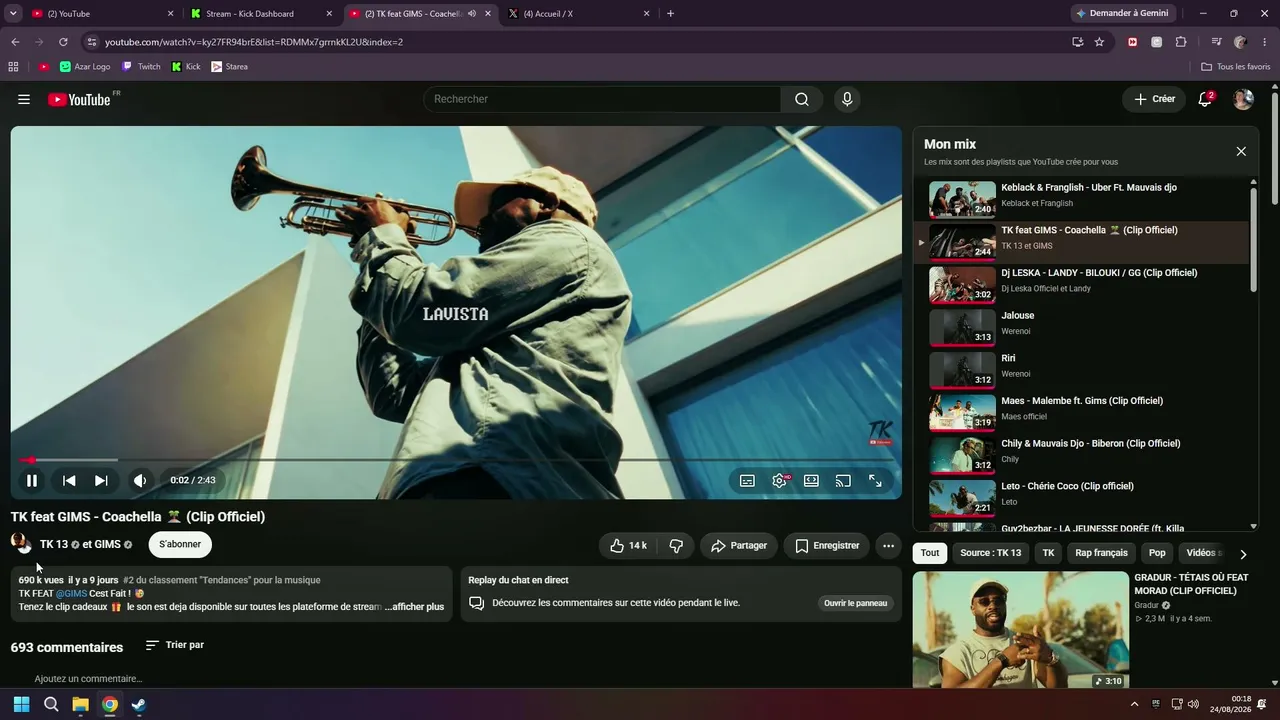Toggle subtitles in the video player

click(747, 481)
